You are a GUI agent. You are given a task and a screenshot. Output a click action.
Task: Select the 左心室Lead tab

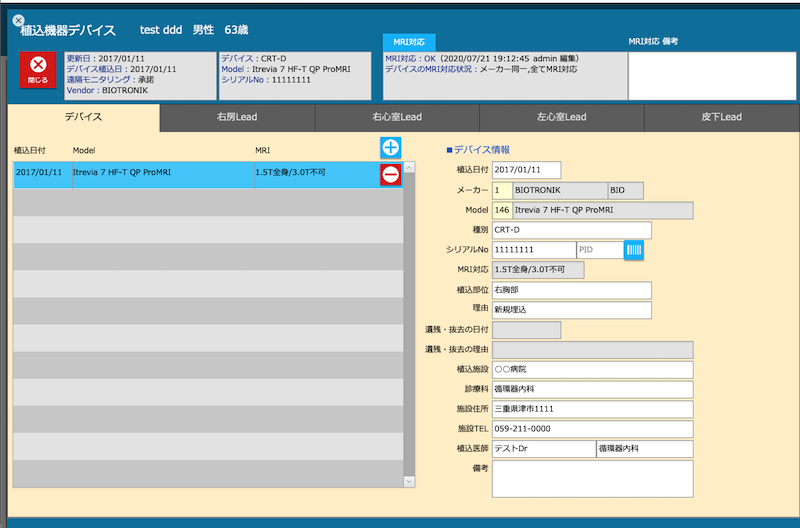[x=561, y=117]
